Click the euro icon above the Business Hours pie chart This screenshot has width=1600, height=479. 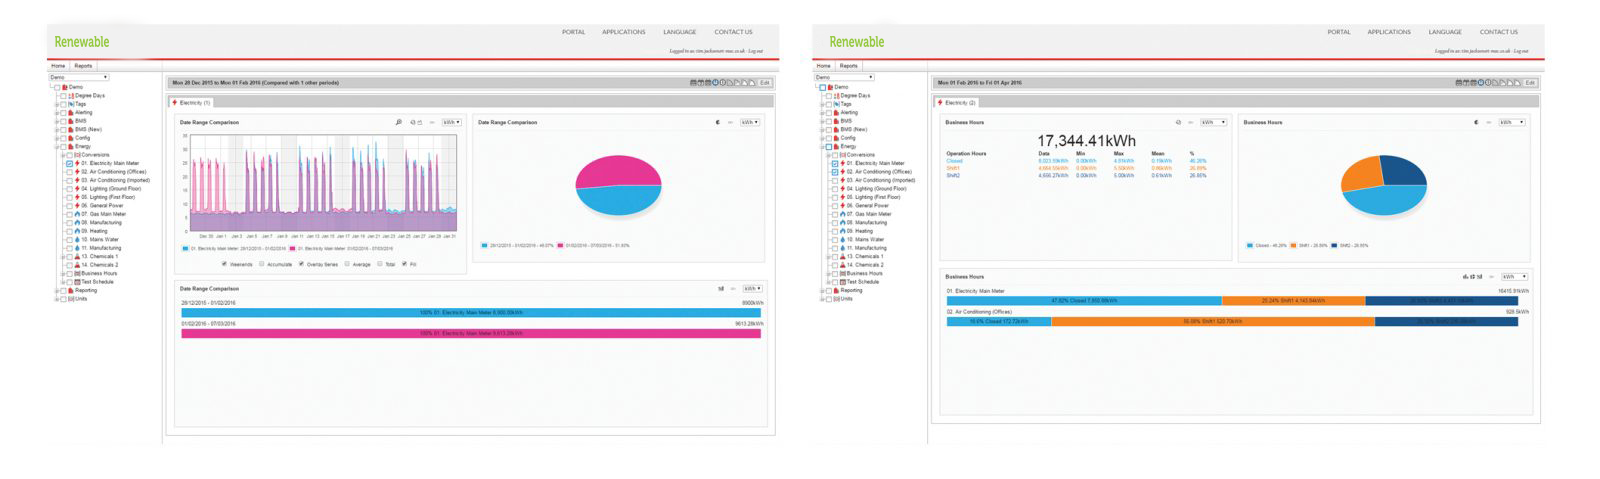[1475, 122]
